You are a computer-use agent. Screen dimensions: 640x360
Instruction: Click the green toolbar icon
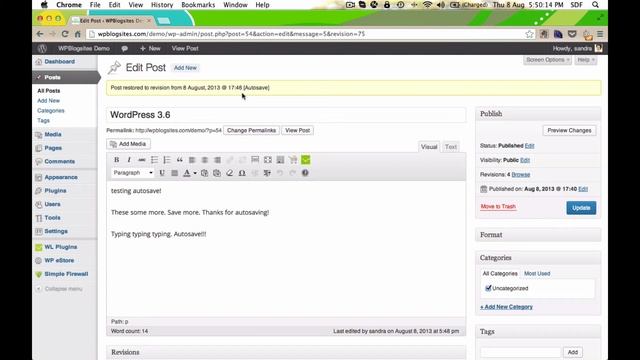[x=306, y=160]
